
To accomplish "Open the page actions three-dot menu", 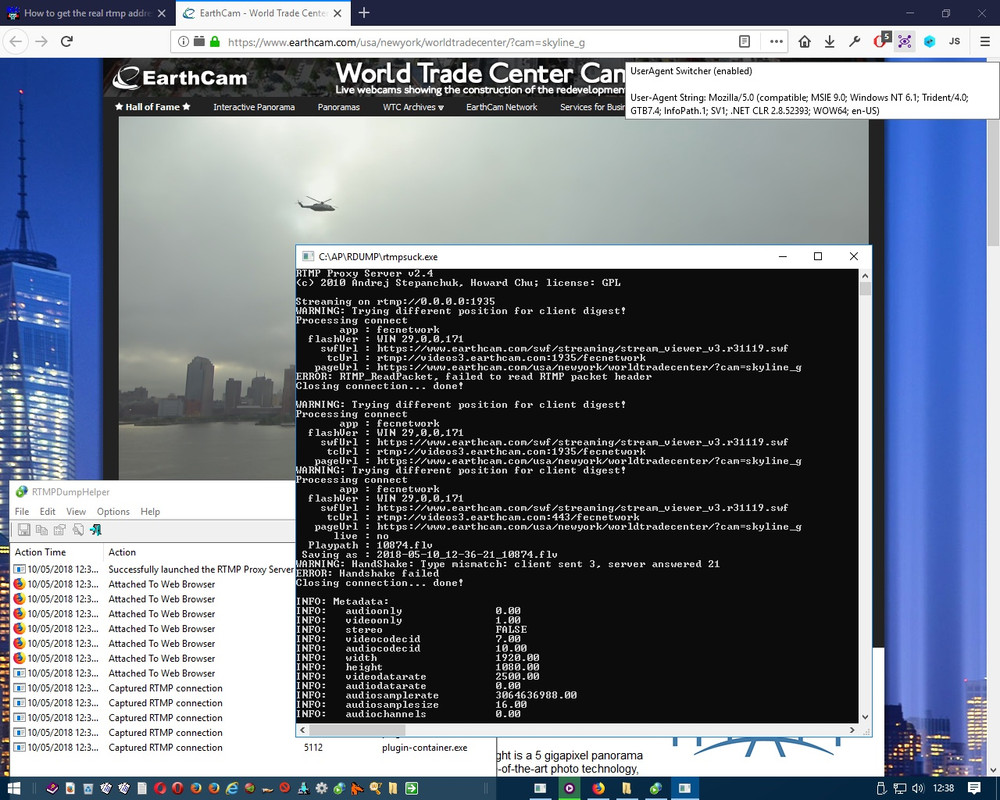I will coord(776,41).
